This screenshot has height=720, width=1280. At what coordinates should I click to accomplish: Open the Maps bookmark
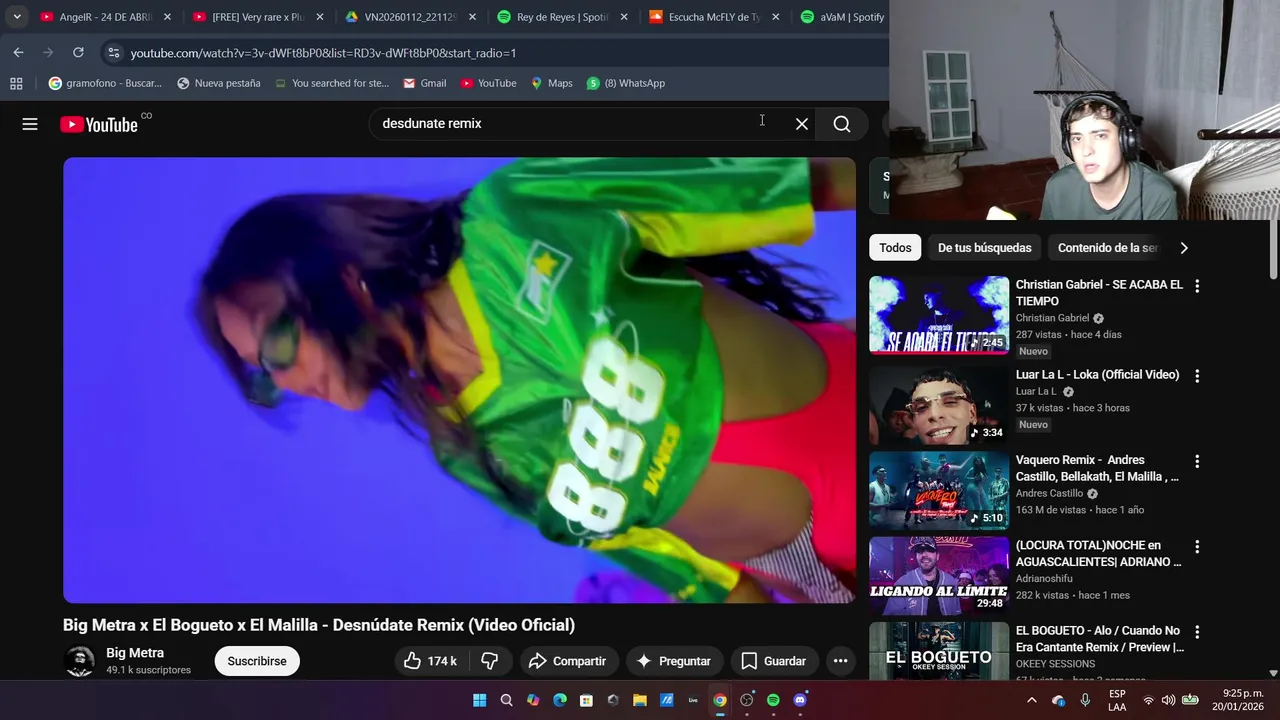[551, 83]
